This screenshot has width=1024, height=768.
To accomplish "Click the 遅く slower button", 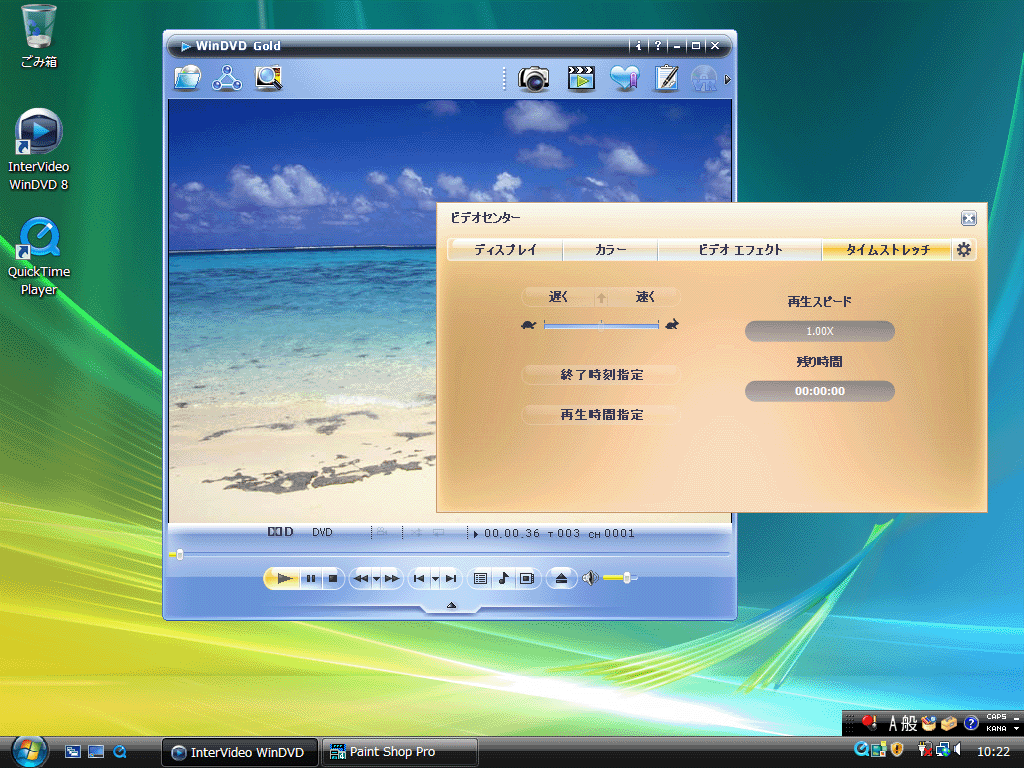I will [558, 297].
